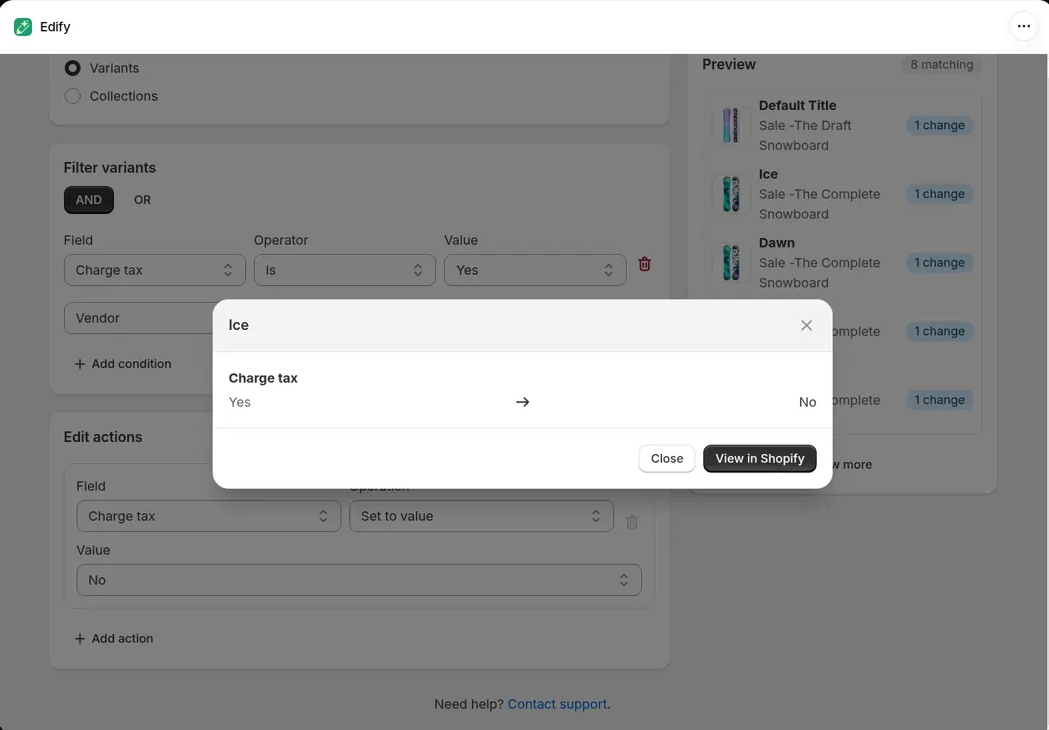1049x730 pixels.
Task: Select the Variants radio button
Action: 72,68
